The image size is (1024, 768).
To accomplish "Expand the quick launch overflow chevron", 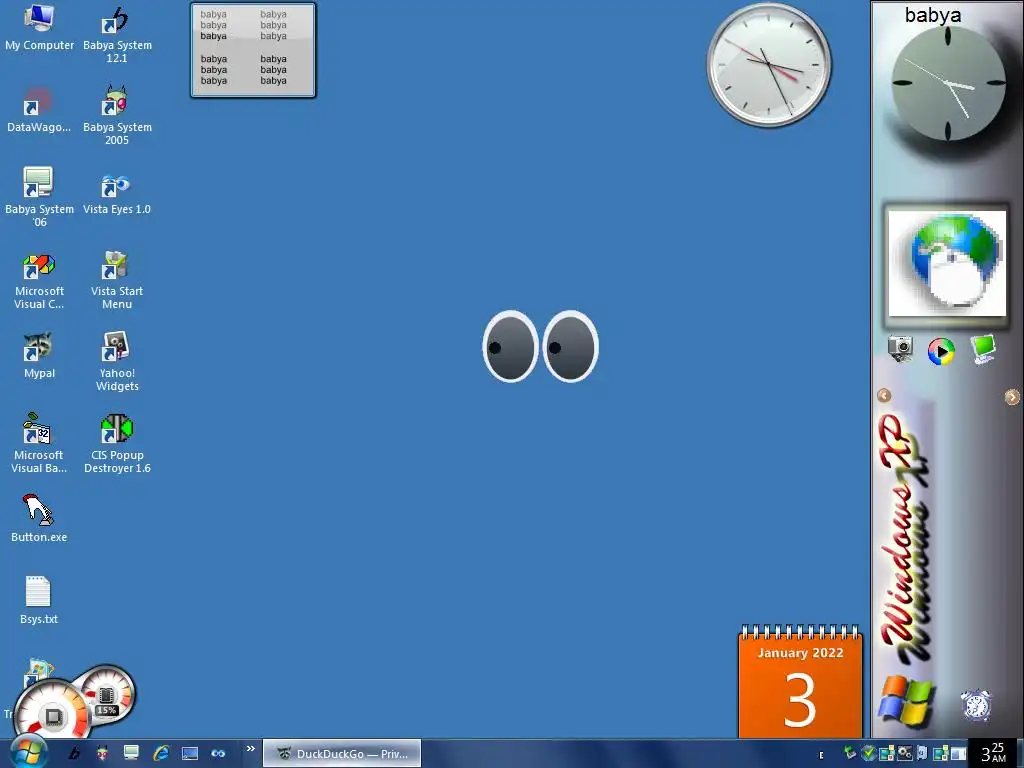I will tap(250, 748).
